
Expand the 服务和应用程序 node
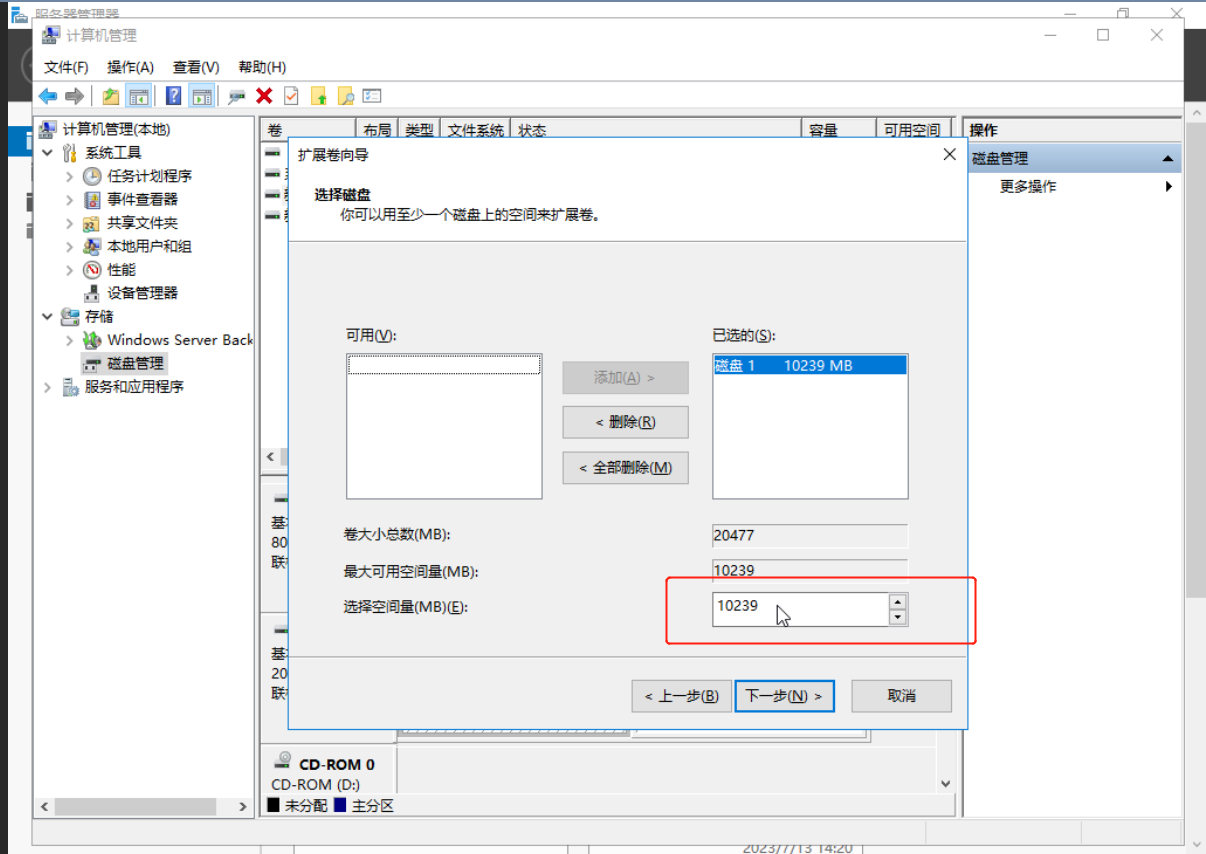48,387
